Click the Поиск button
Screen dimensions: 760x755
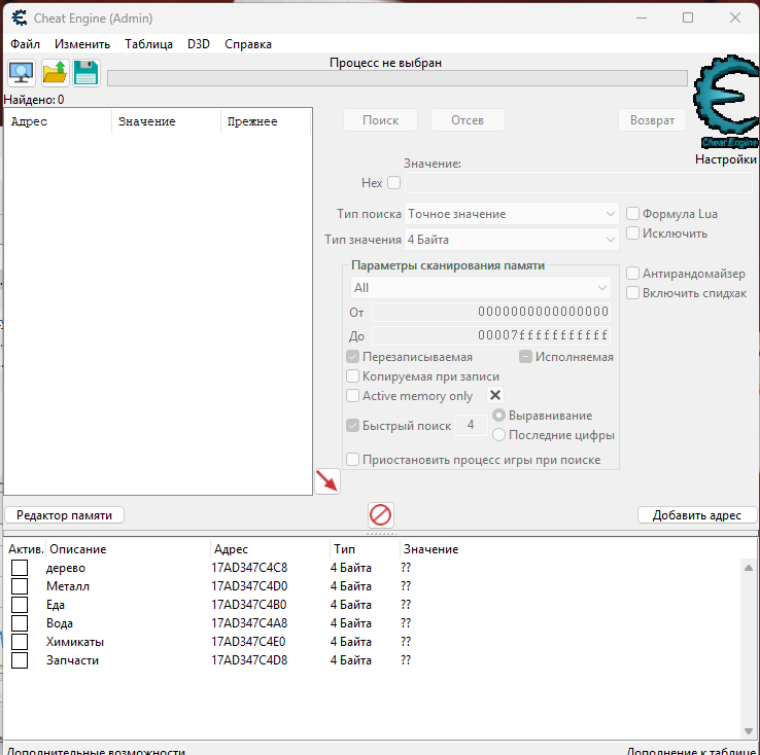pyautogui.click(x=380, y=120)
